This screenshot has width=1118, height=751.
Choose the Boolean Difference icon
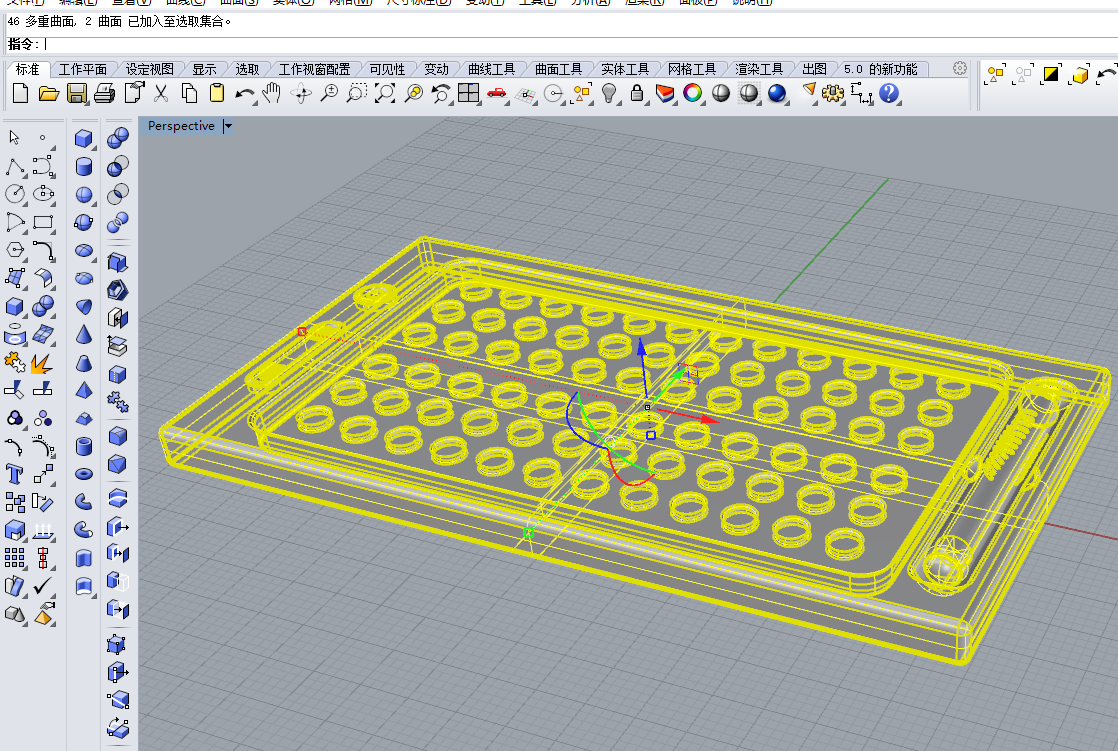click(x=118, y=166)
